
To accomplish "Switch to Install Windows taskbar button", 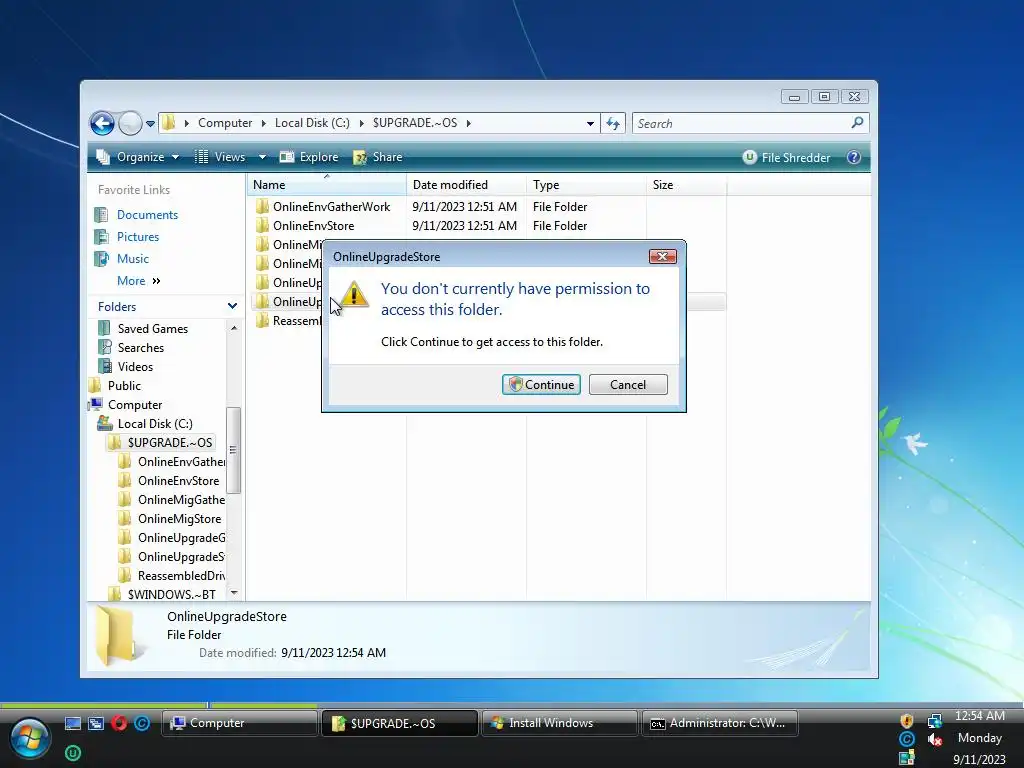I will tap(559, 723).
